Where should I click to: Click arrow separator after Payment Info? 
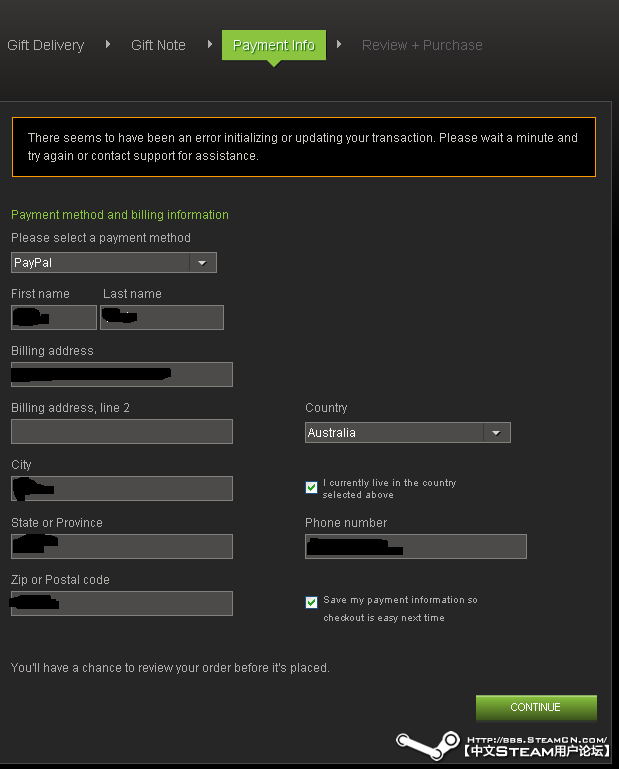[339, 45]
